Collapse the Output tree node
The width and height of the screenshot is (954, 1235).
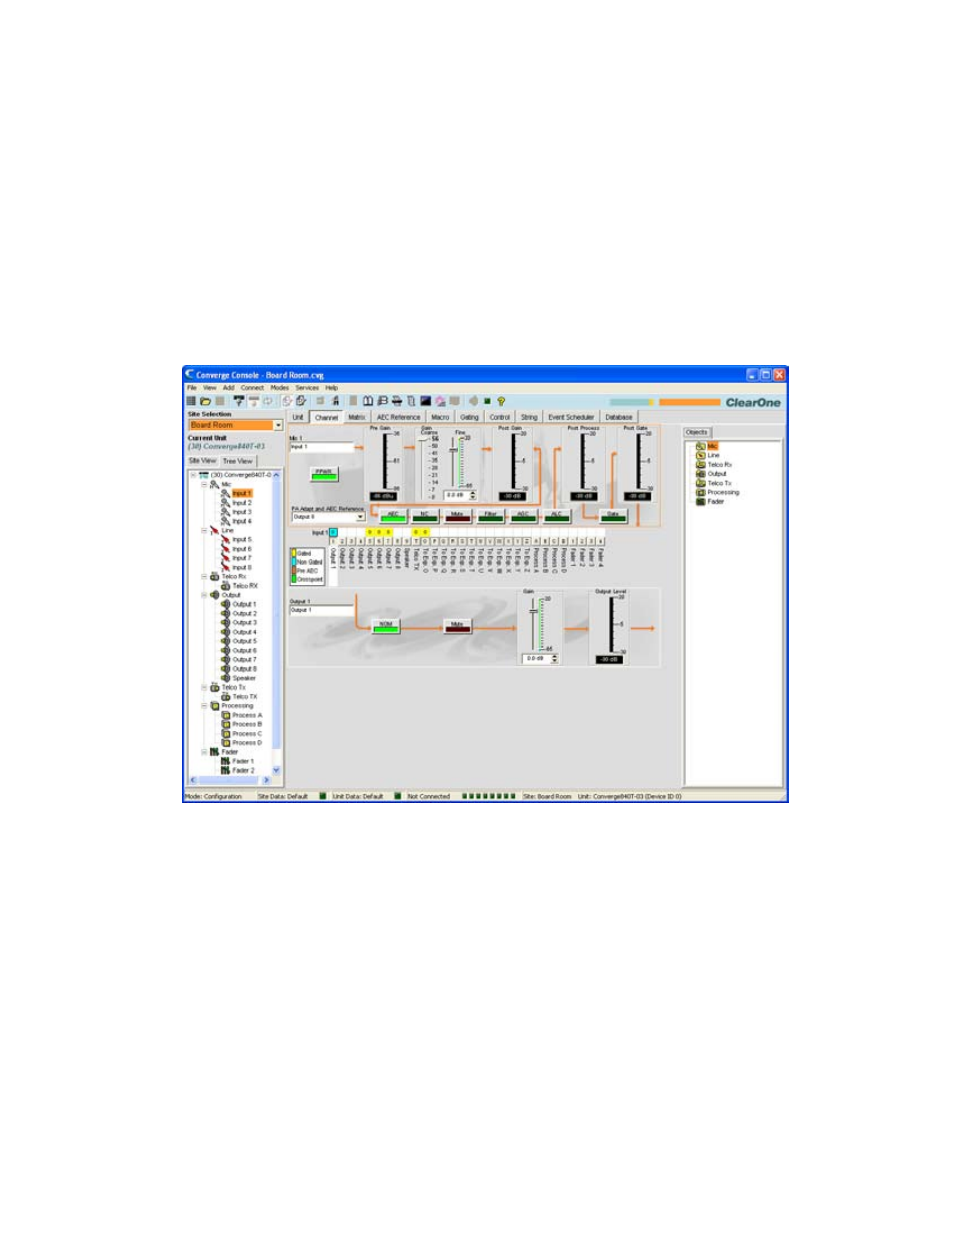(204, 595)
